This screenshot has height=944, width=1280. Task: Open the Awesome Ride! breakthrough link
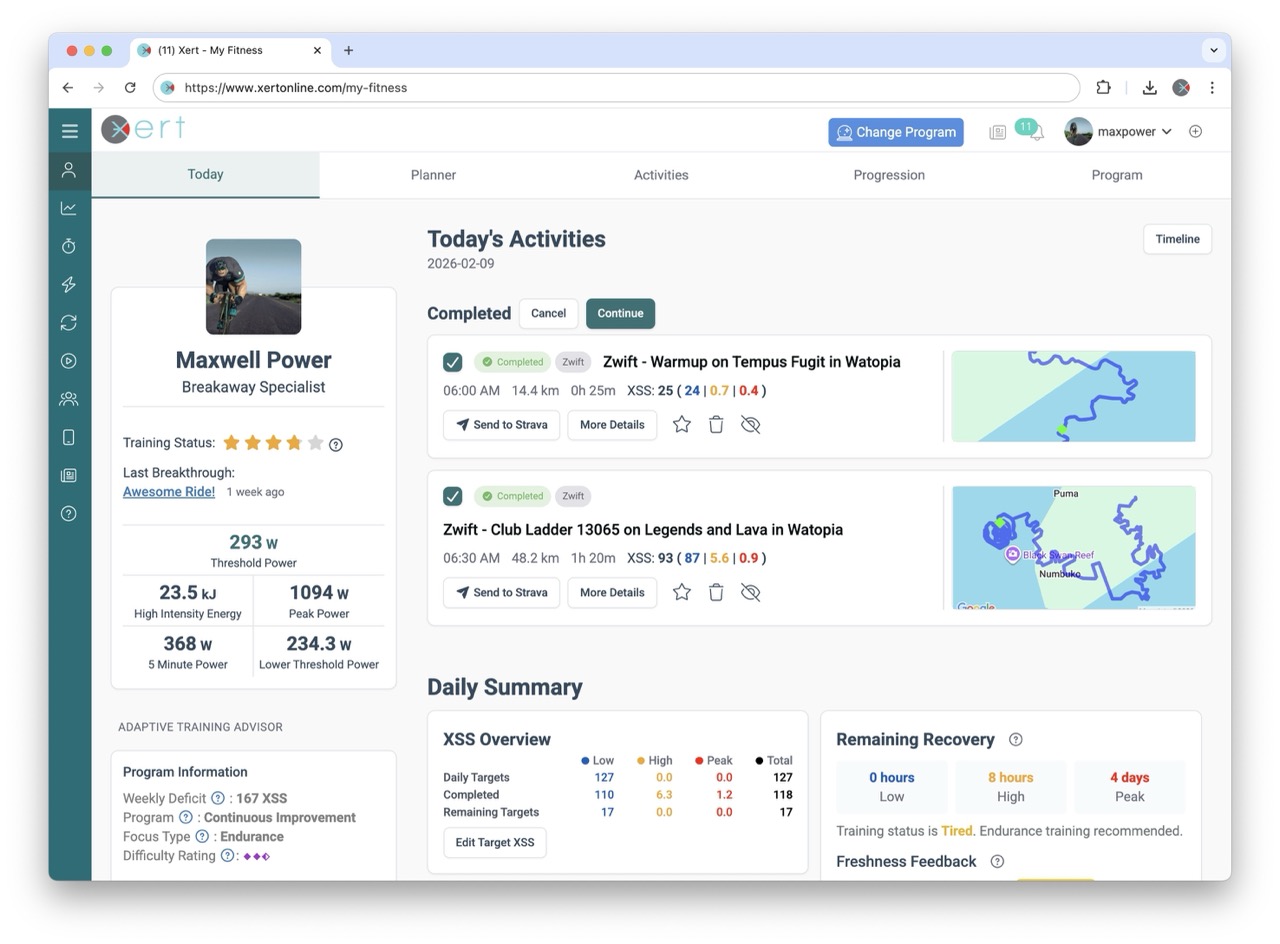(x=168, y=492)
